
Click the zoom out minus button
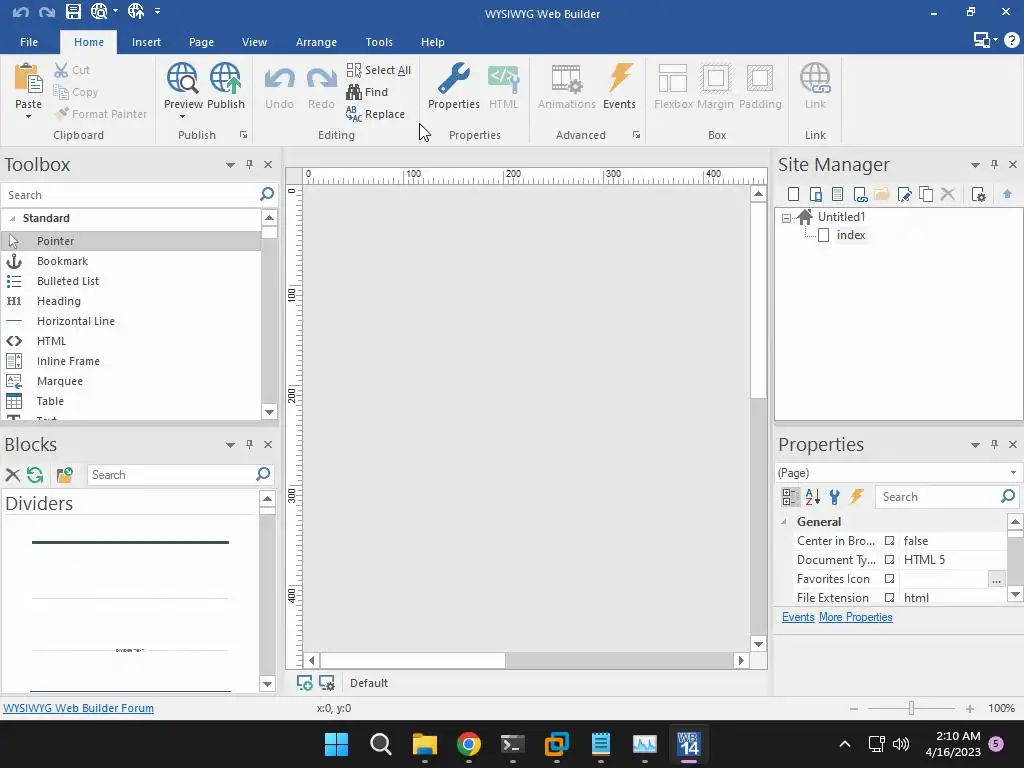click(854, 709)
